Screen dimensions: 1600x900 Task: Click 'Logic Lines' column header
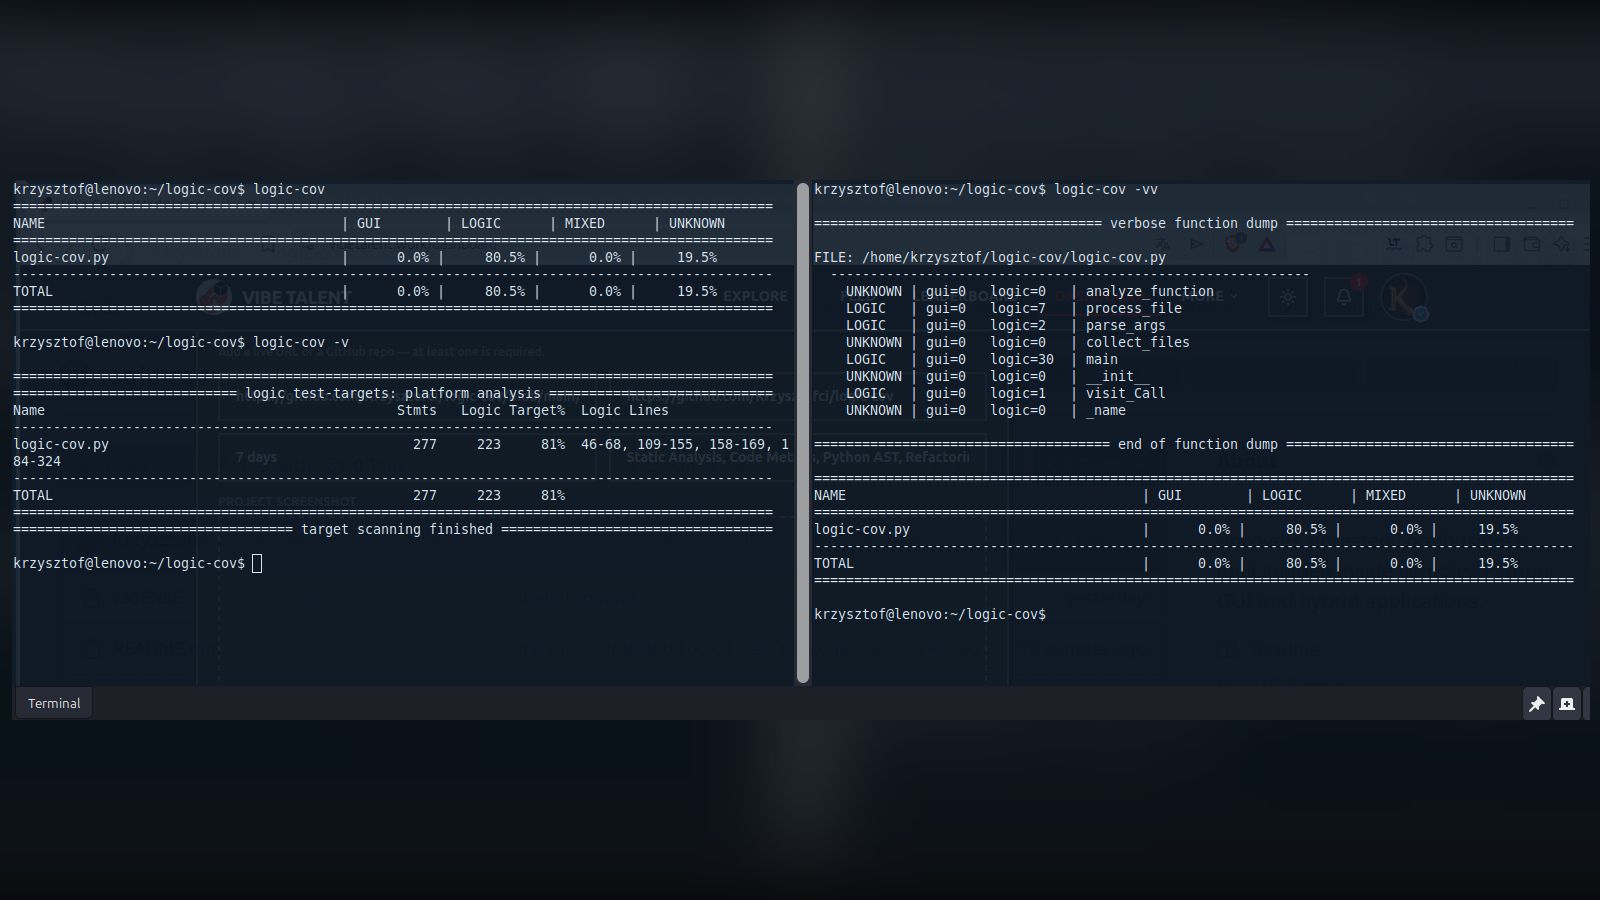pyautogui.click(x=625, y=410)
